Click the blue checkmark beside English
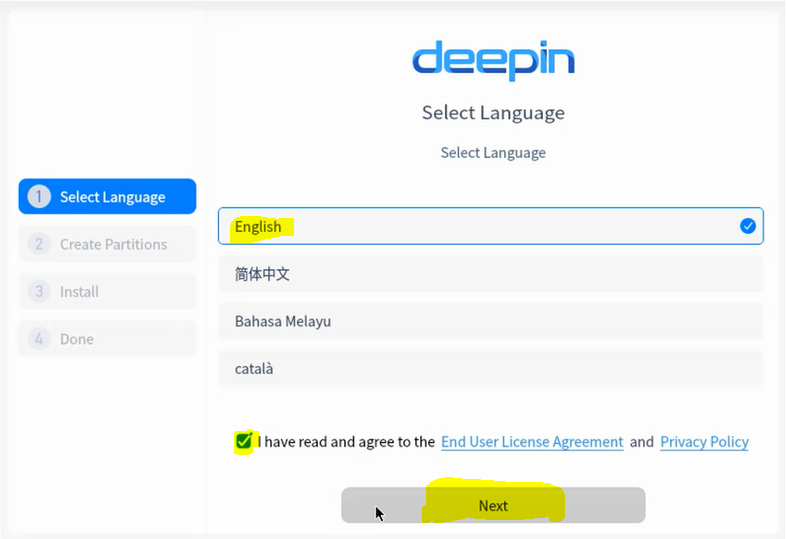The height and width of the screenshot is (539, 786). tap(747, 226)
